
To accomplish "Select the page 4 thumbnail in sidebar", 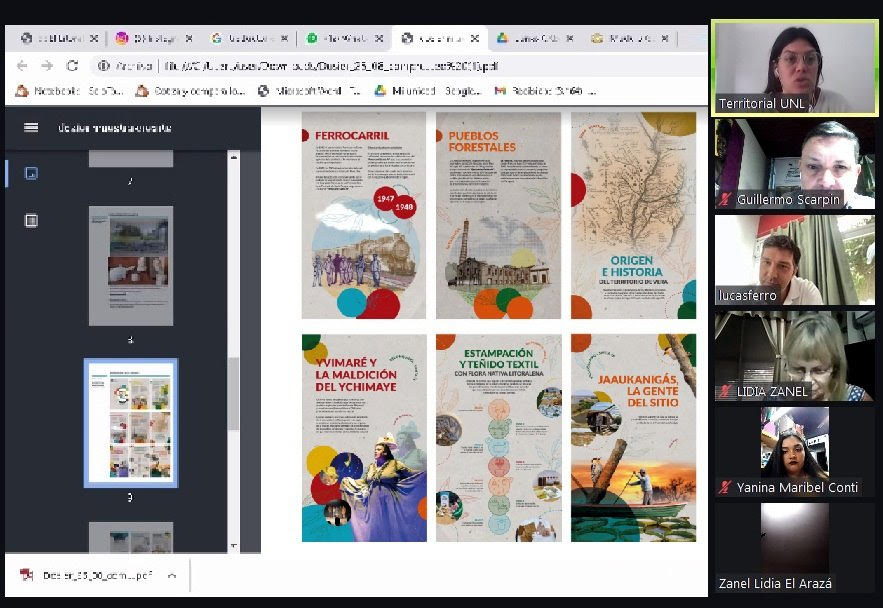I will click(131, 265).
